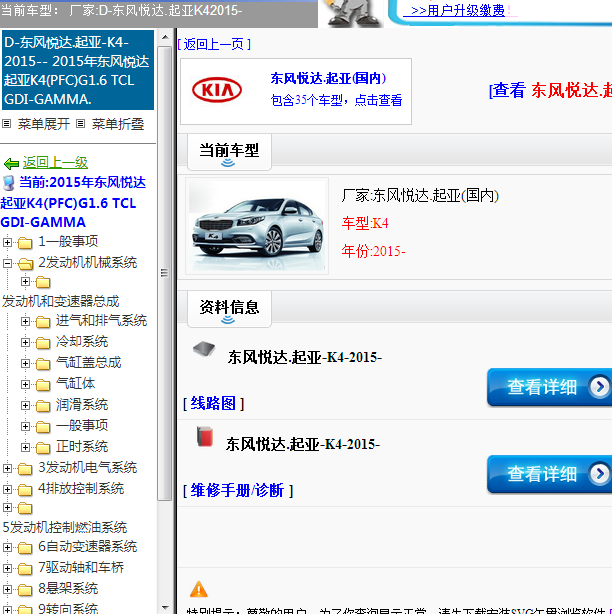The height and width of the screenshot is (614, 612).
Task: Select 菜单展开 menu option
Action: (x=43, y=124)
